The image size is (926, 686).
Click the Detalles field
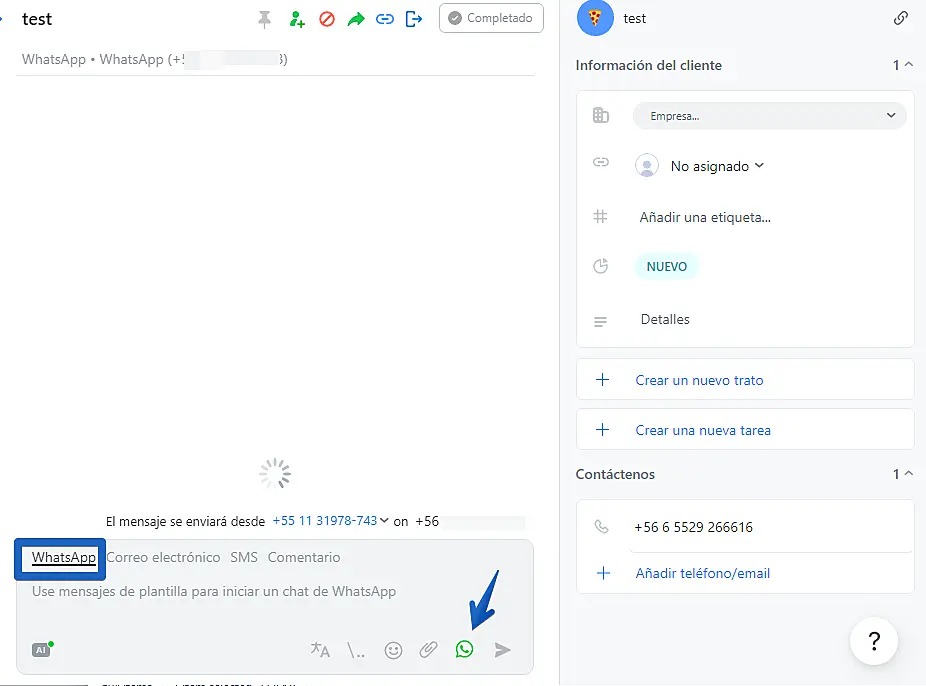(x=665, y=319)
